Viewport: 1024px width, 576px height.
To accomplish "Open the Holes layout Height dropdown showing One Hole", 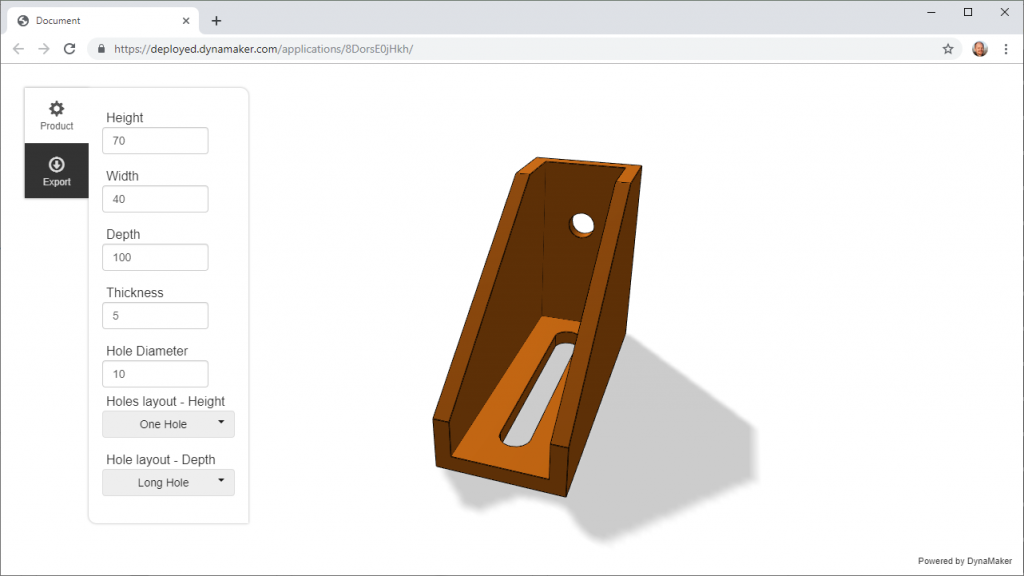I will (x=168, y=424).
